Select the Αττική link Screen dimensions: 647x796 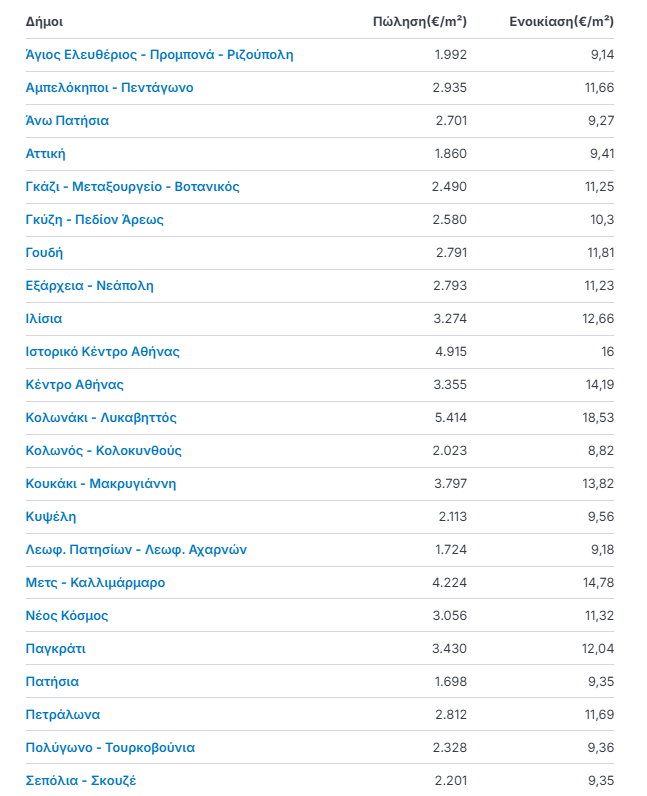coord(45,154)
